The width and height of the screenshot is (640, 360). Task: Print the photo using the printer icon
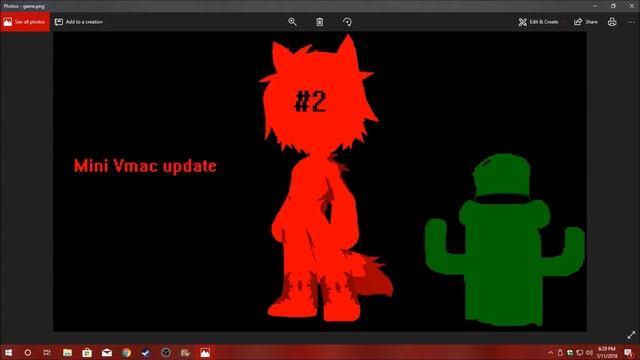tap(612, 22)
